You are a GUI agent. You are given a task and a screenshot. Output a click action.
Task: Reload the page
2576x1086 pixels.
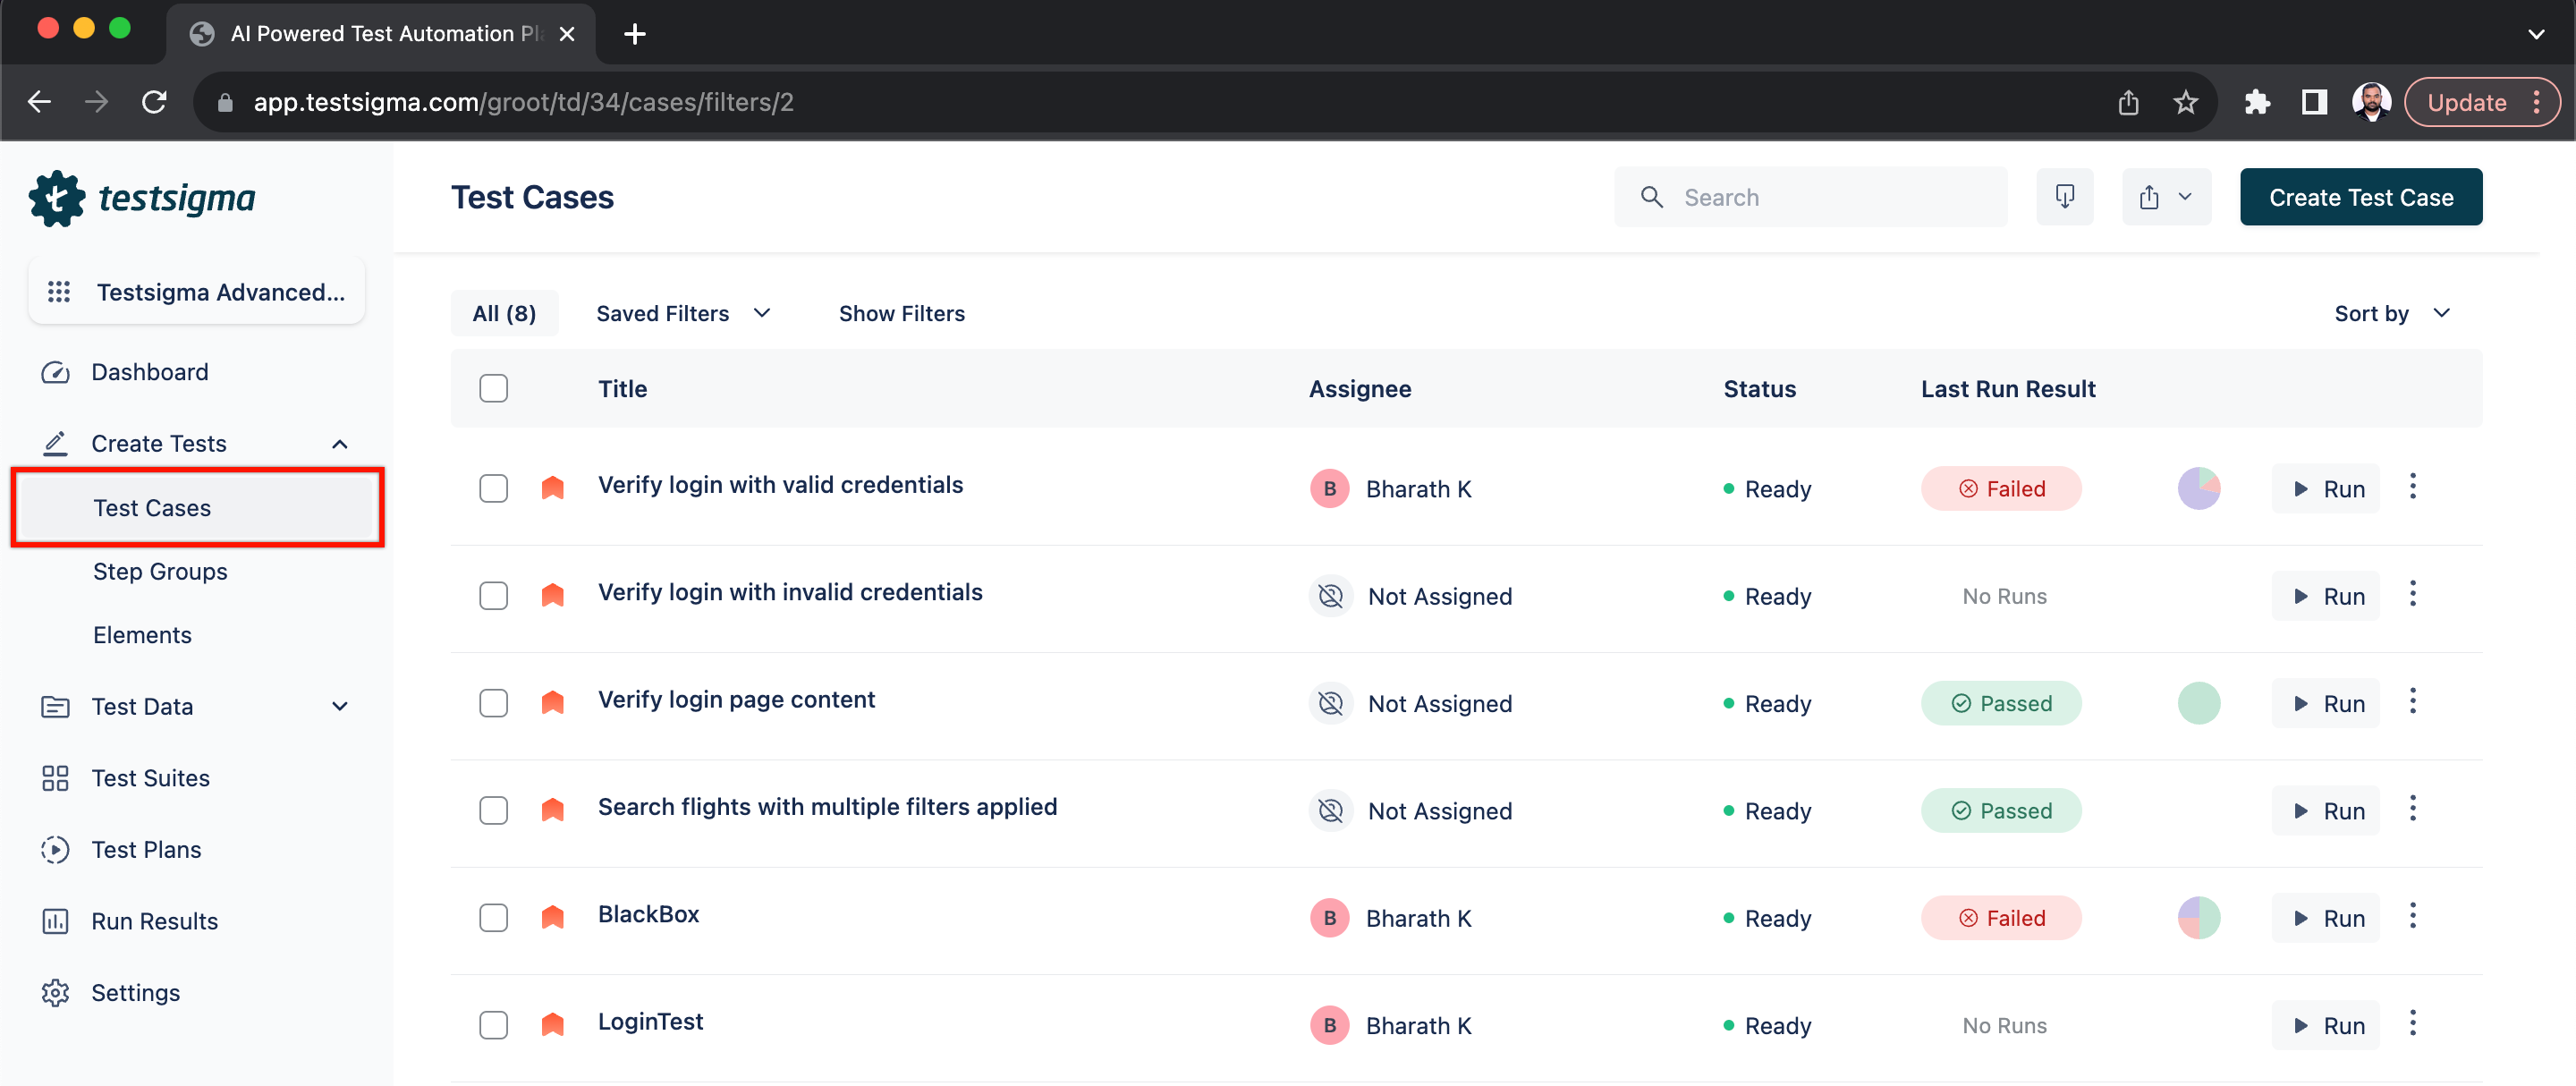154,102
